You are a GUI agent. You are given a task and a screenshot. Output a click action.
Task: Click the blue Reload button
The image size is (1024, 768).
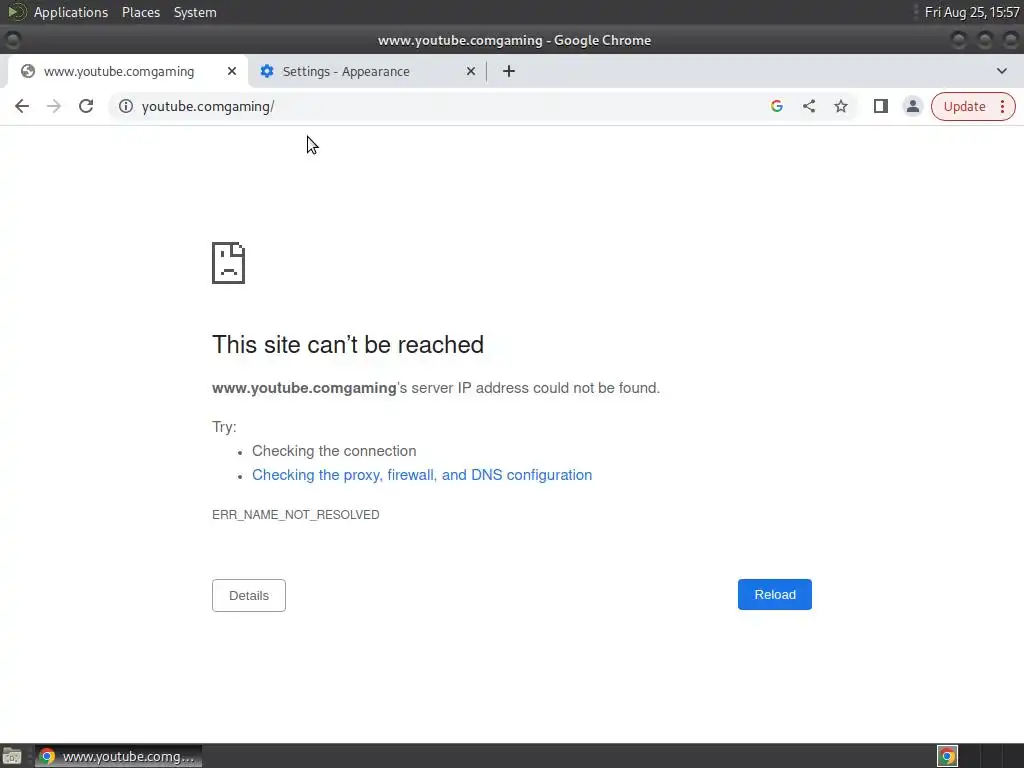[775, 595]
